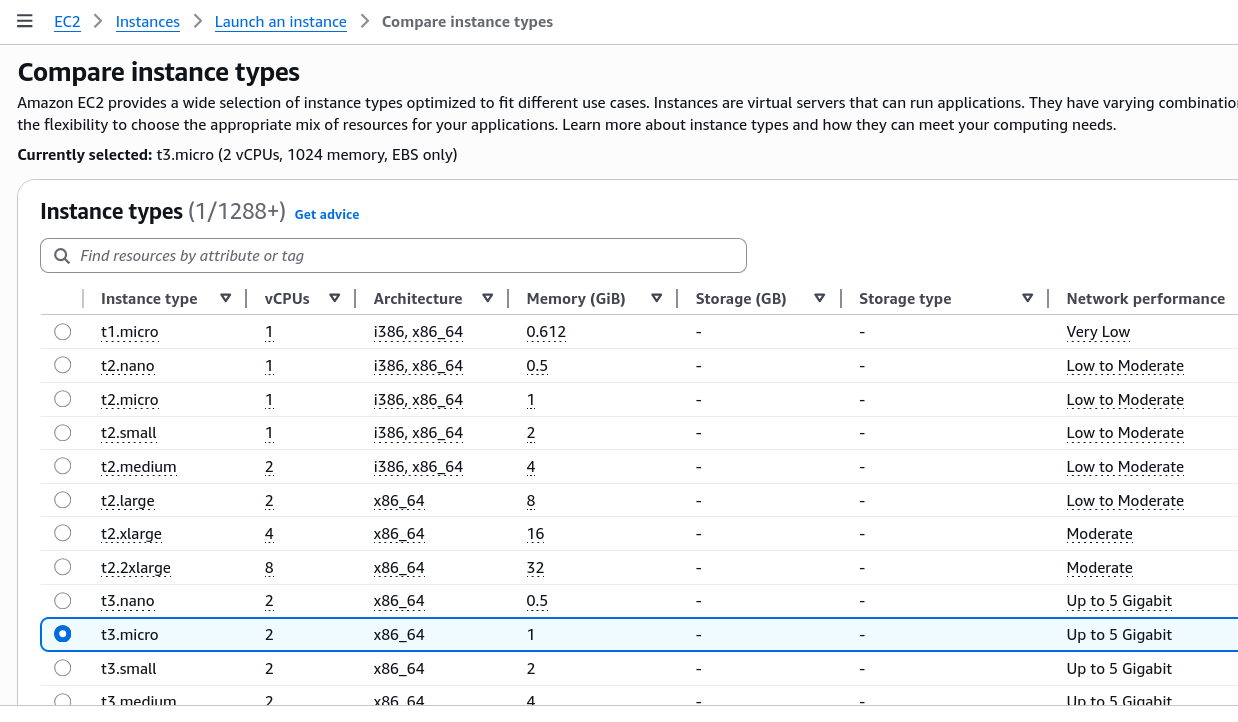
Task: Click the Compare instance types breadcrumb text
Action: (467, 22)
